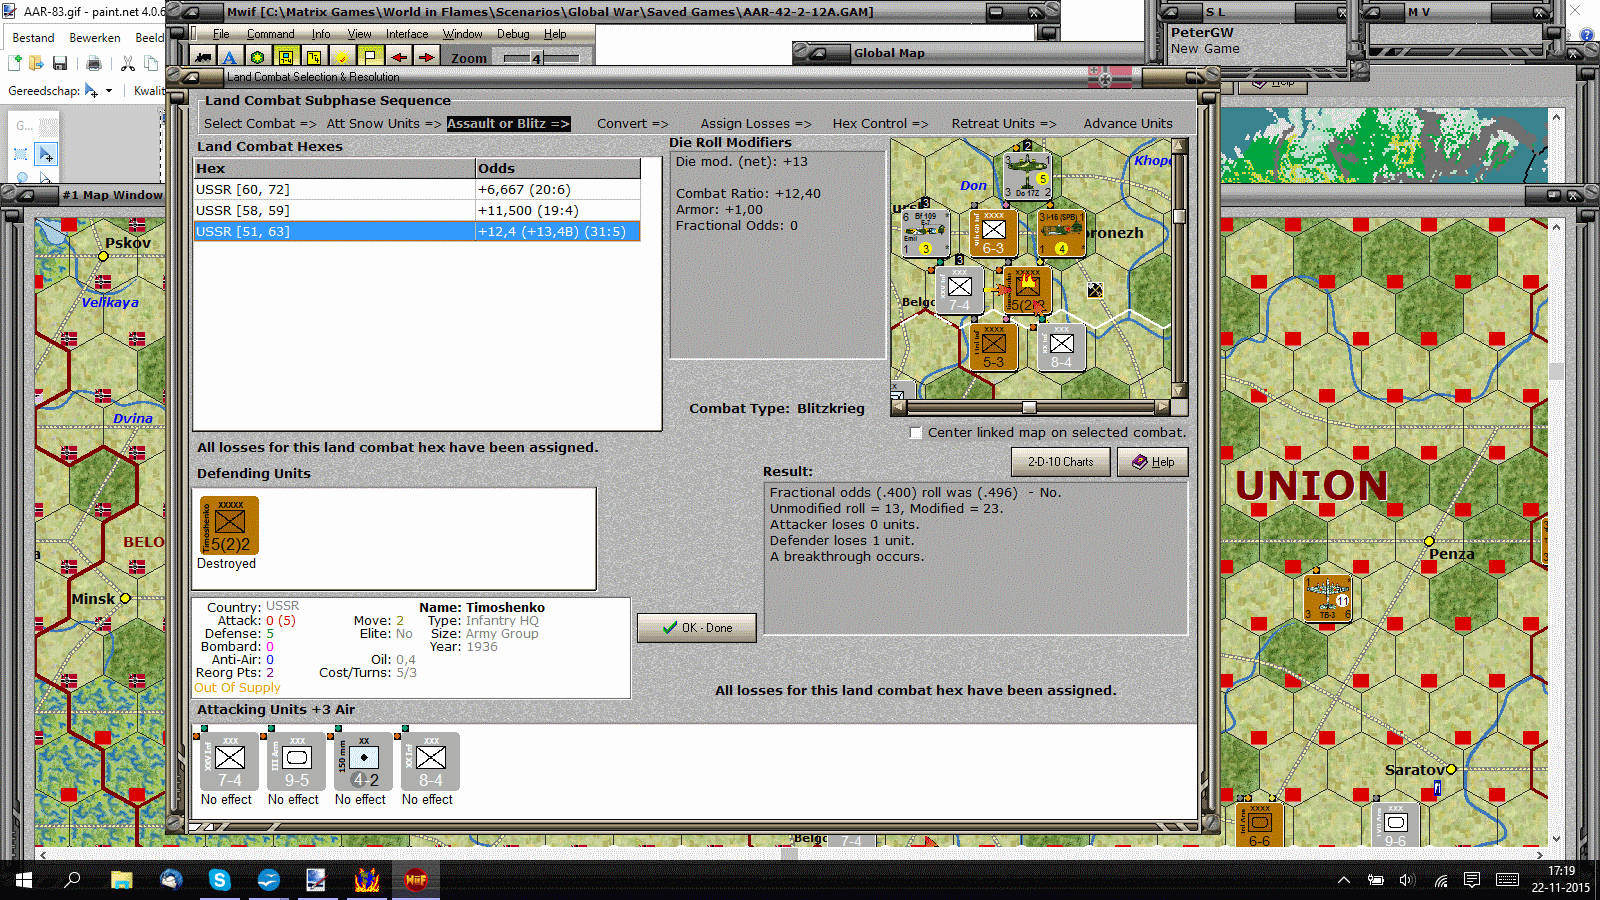Select the 8-4 infantry attacking unit
The image size is (1600, 900).
430,762
